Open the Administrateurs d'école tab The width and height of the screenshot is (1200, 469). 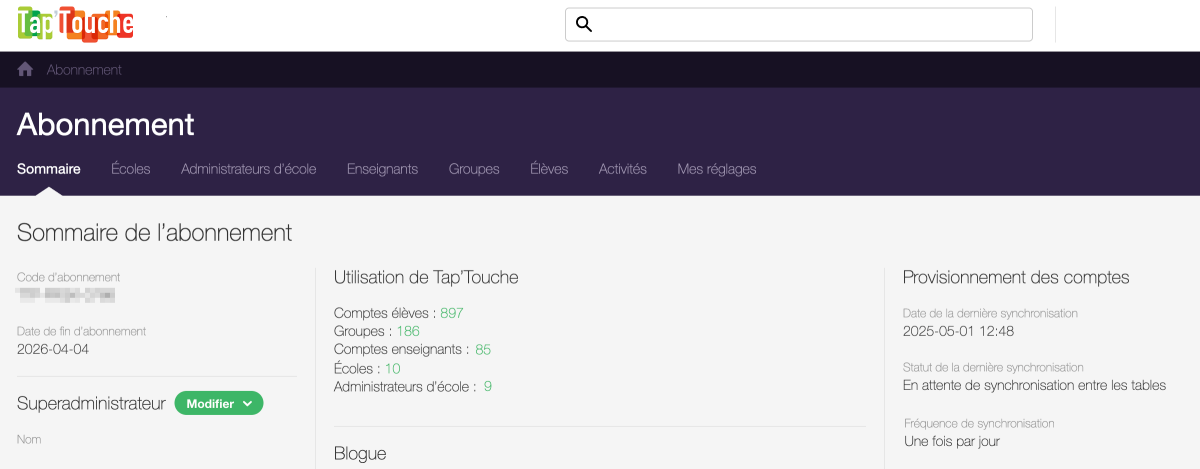[248, 169]
